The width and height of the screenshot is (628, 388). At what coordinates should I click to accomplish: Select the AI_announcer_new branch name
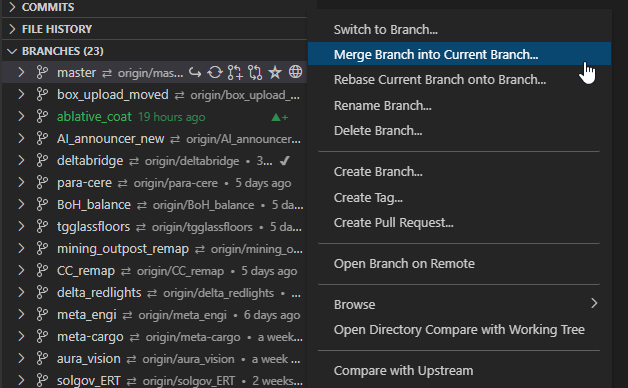pyautogui.click(x=111, y=139)
